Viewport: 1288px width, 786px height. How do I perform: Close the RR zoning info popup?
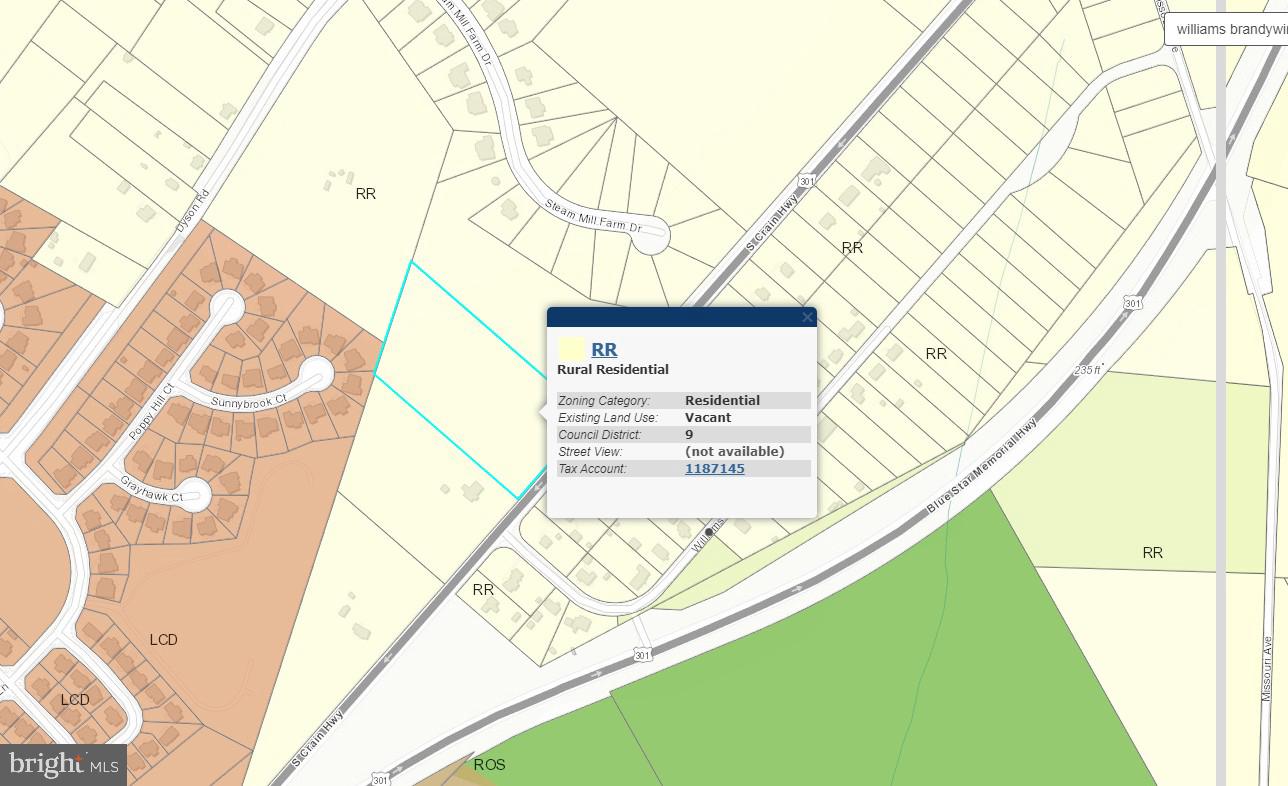tap(807, 318)
